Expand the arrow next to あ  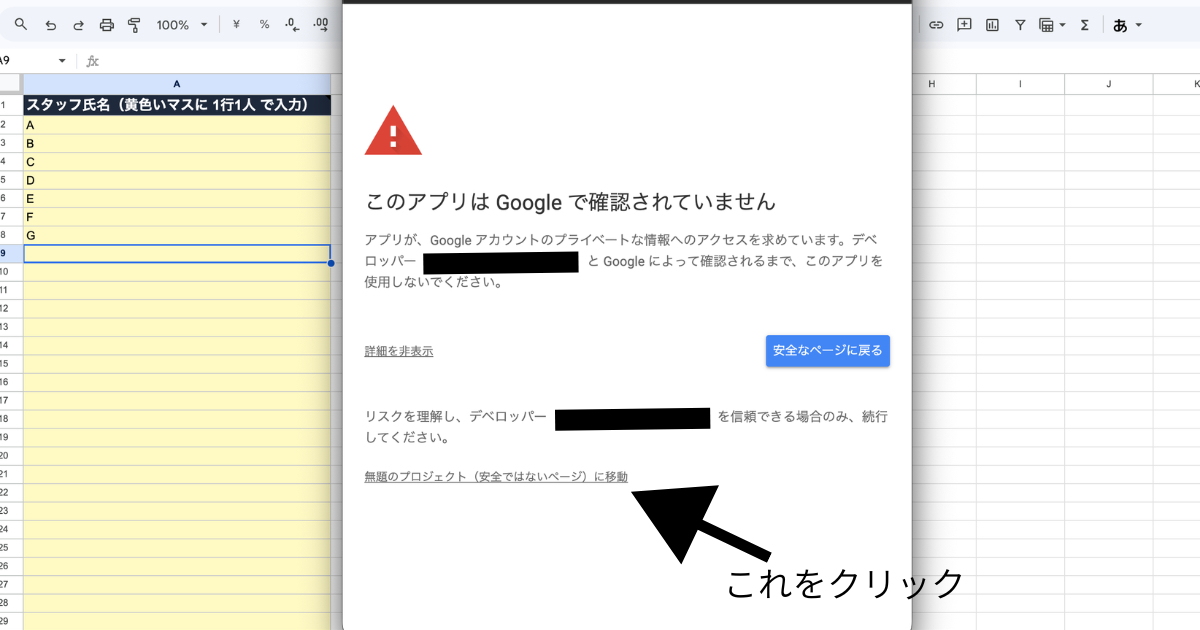coord(1138,25)
